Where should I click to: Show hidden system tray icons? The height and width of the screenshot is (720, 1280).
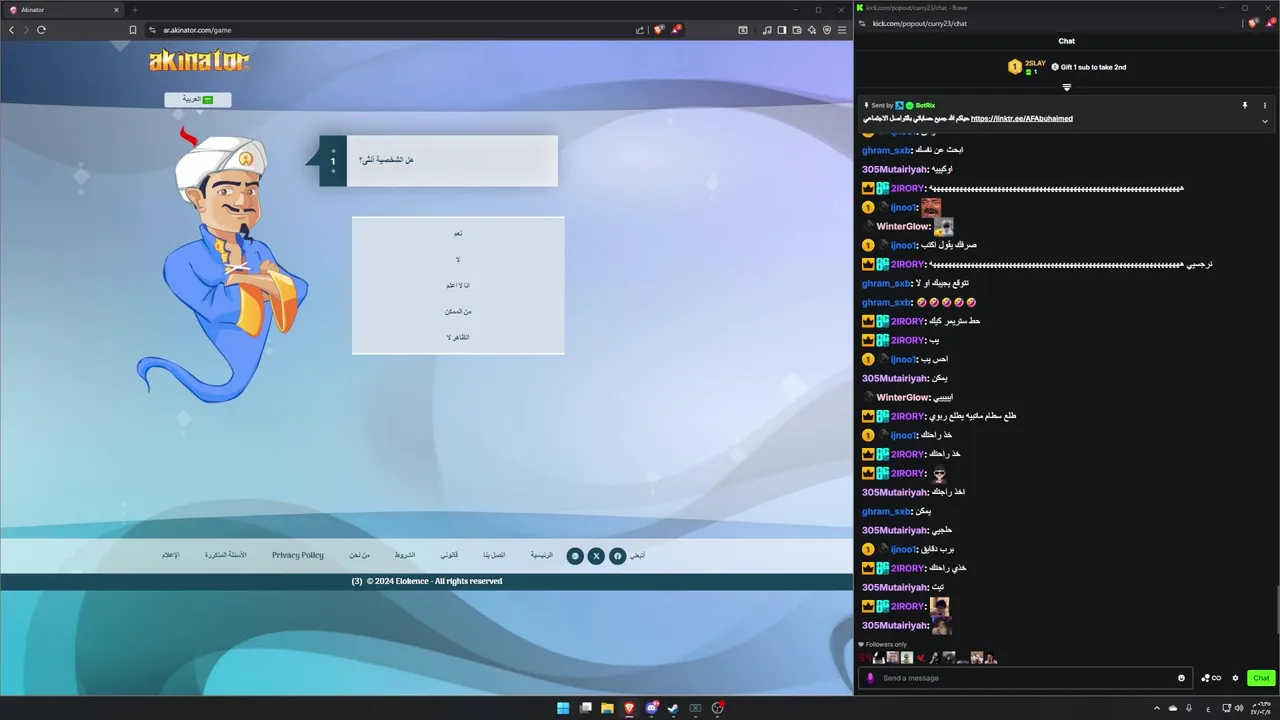1157,708
